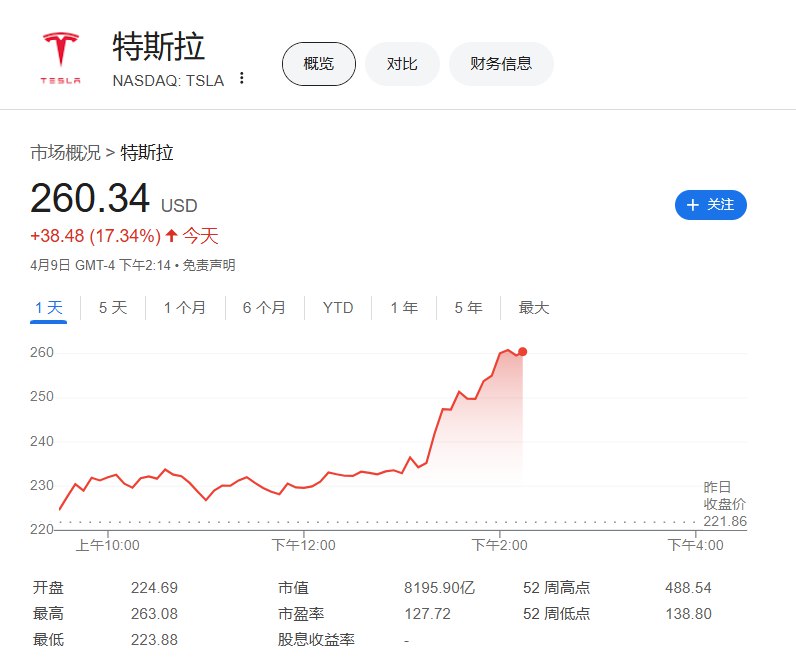The width and height of the screenshot is (796, 657).
Task: Click the red up-arrow next to 今天
Action: 172,236
